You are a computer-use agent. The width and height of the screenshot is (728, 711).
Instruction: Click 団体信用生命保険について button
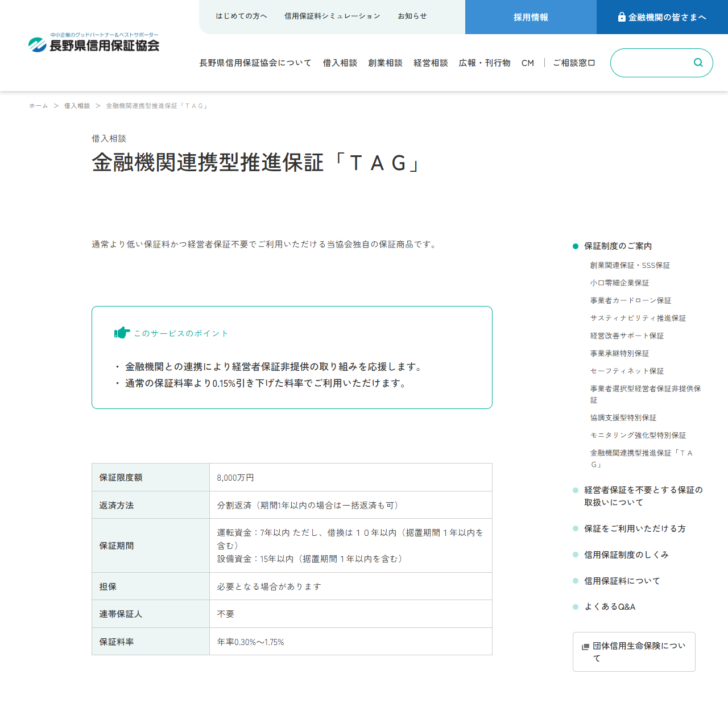pos(634,652)
